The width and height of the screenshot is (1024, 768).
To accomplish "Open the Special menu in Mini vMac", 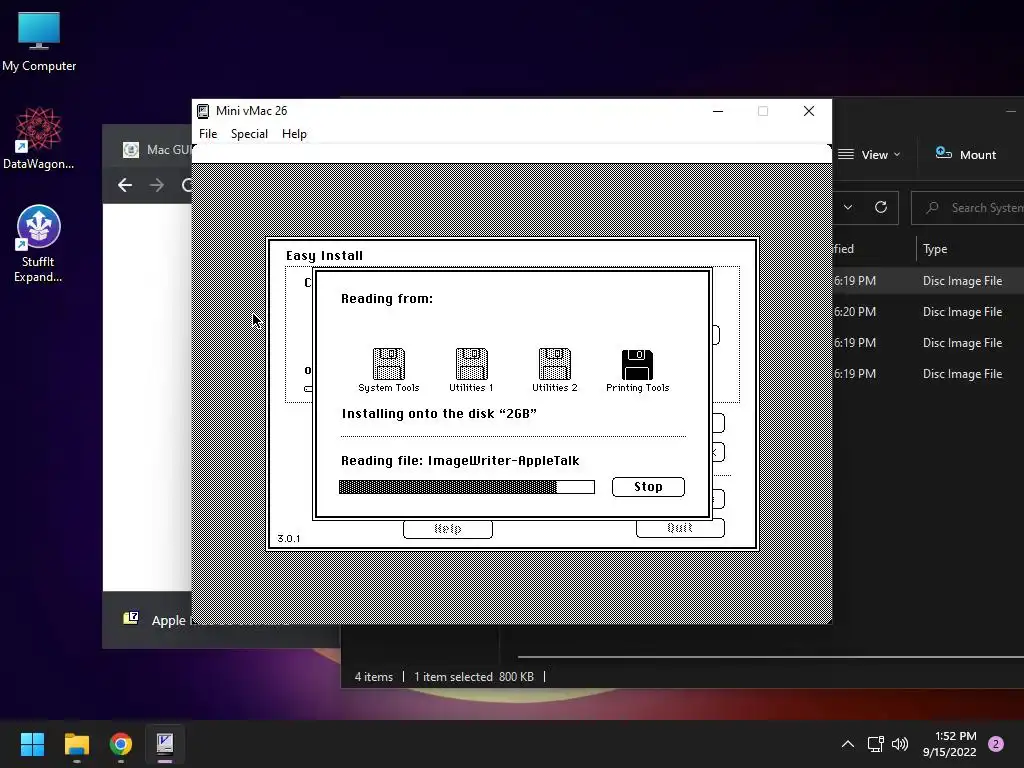I will click(249, 133).
